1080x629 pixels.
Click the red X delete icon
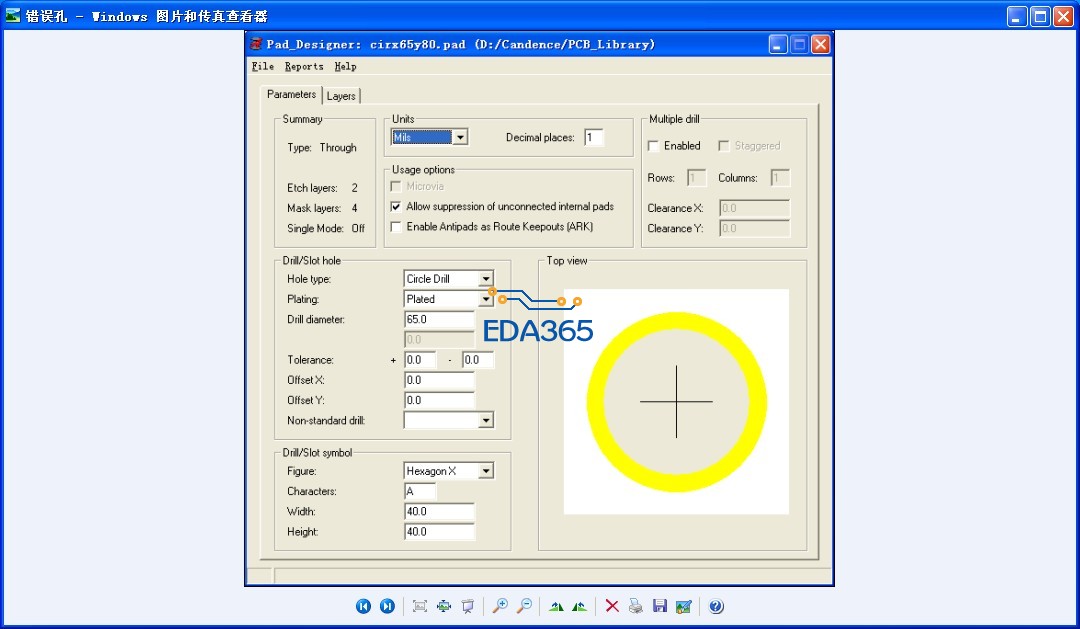pyautogui.click(x=612, y=606)
